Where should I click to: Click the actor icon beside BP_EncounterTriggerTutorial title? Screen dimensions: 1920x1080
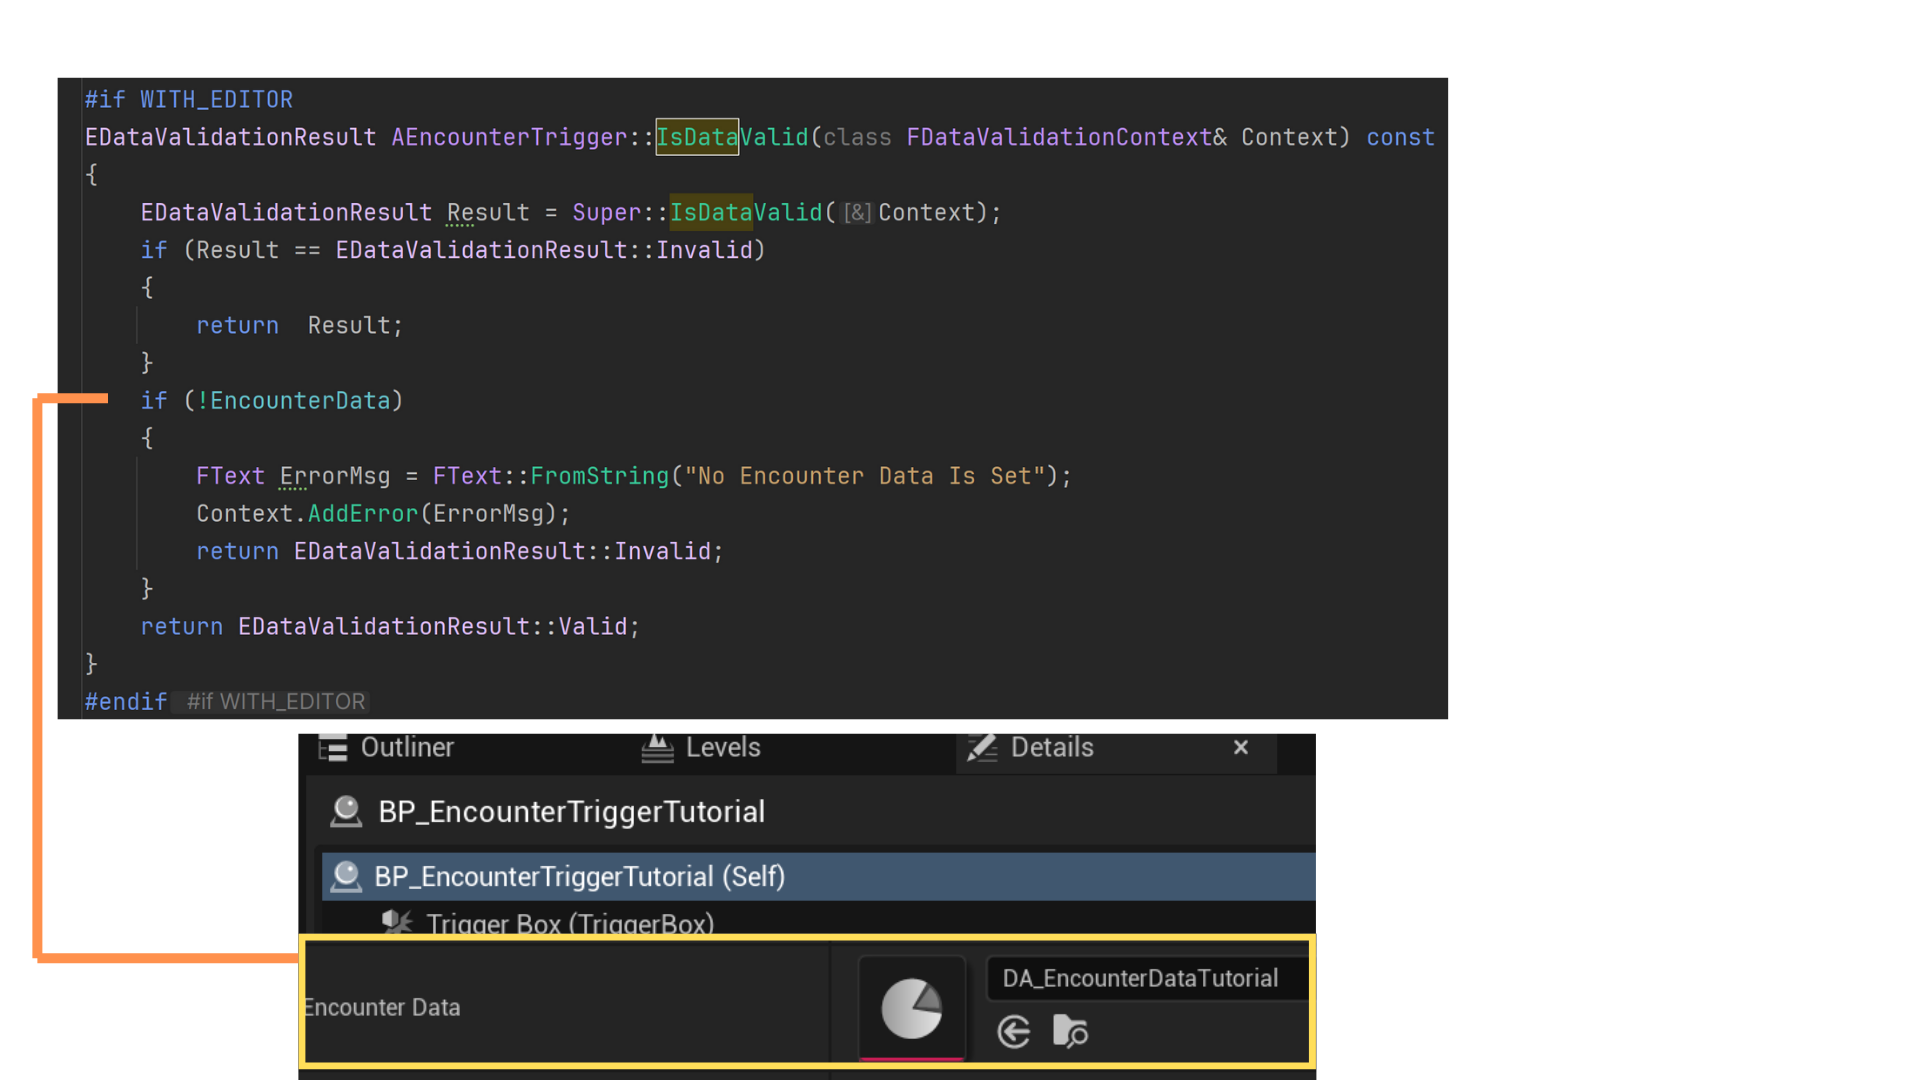tap(346, 811)
